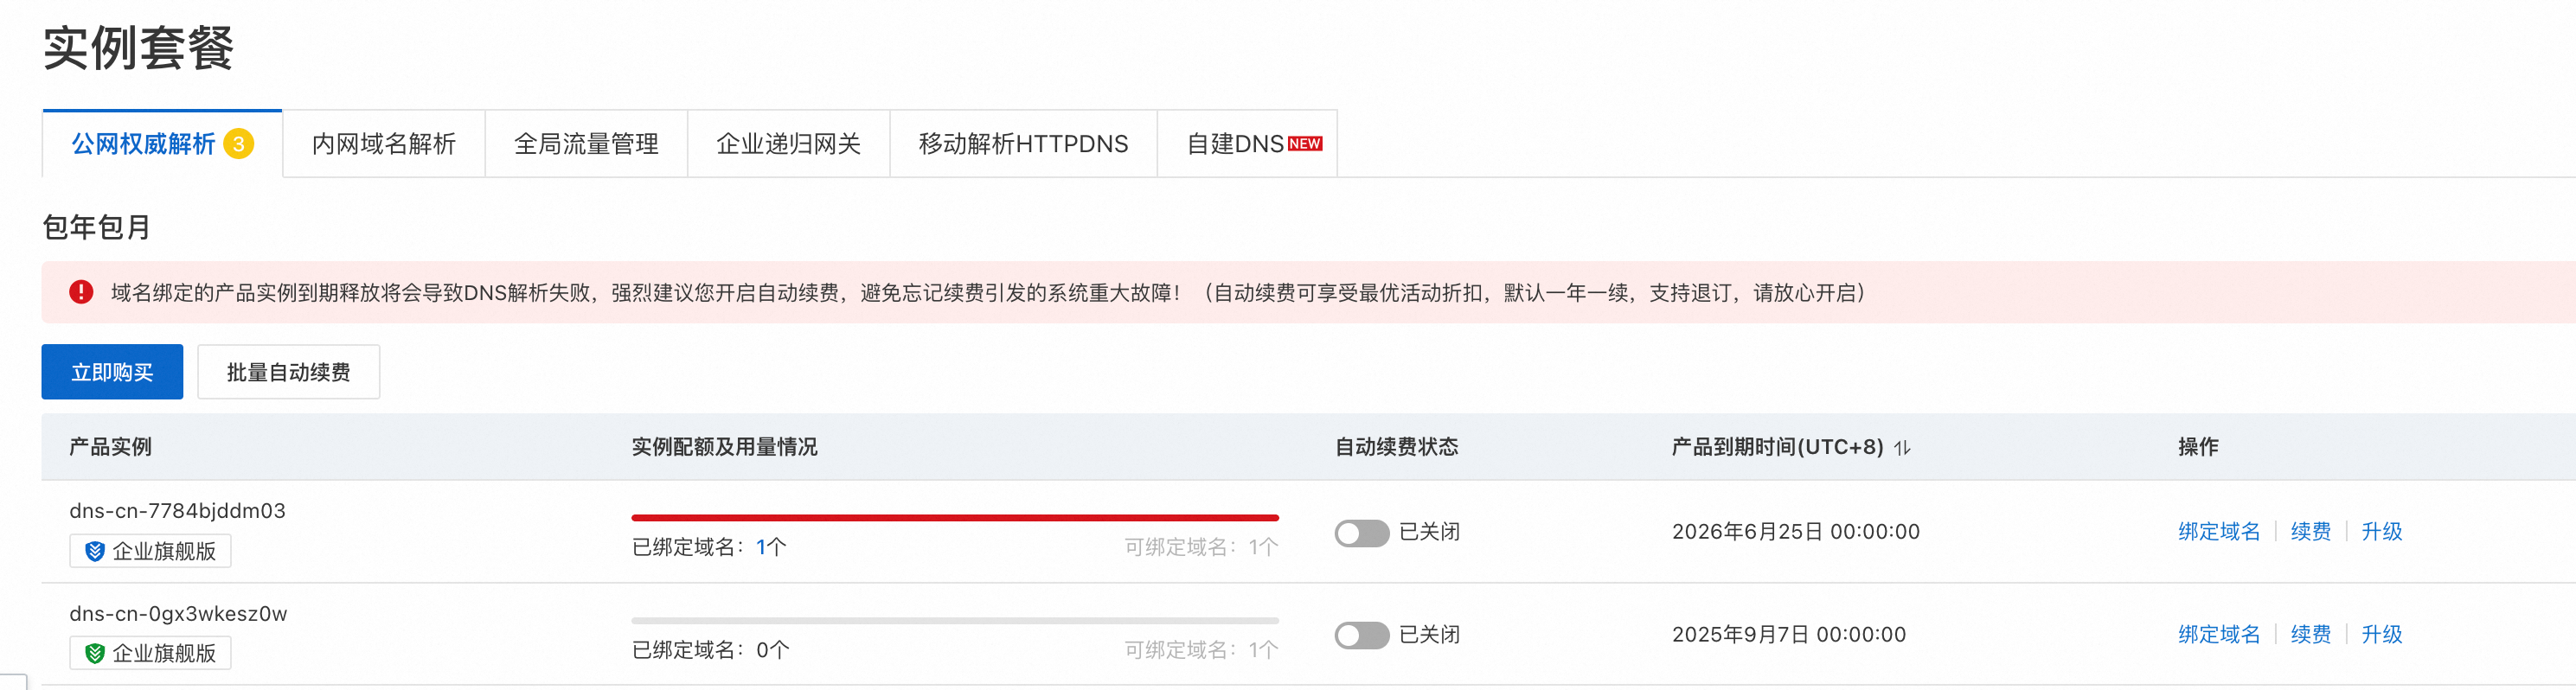Click the green shield icon on dns-cn-0gx3wkesz0w

point(95,654)
